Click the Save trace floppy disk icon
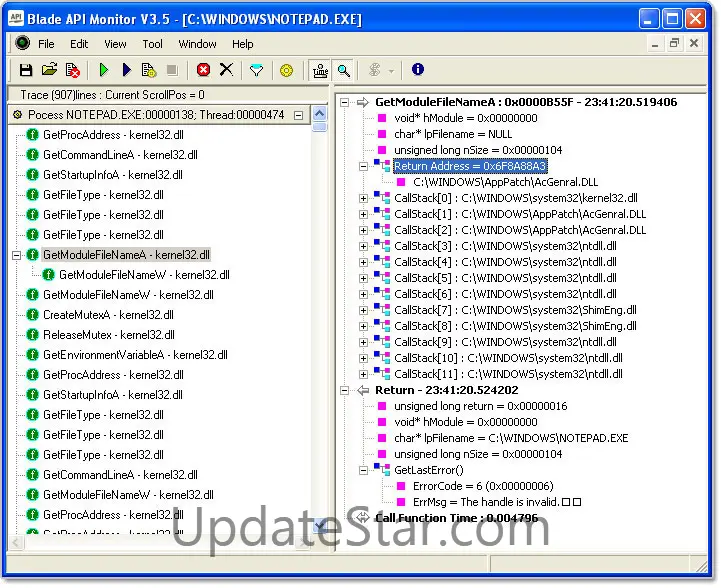 [x=26, y=70]
